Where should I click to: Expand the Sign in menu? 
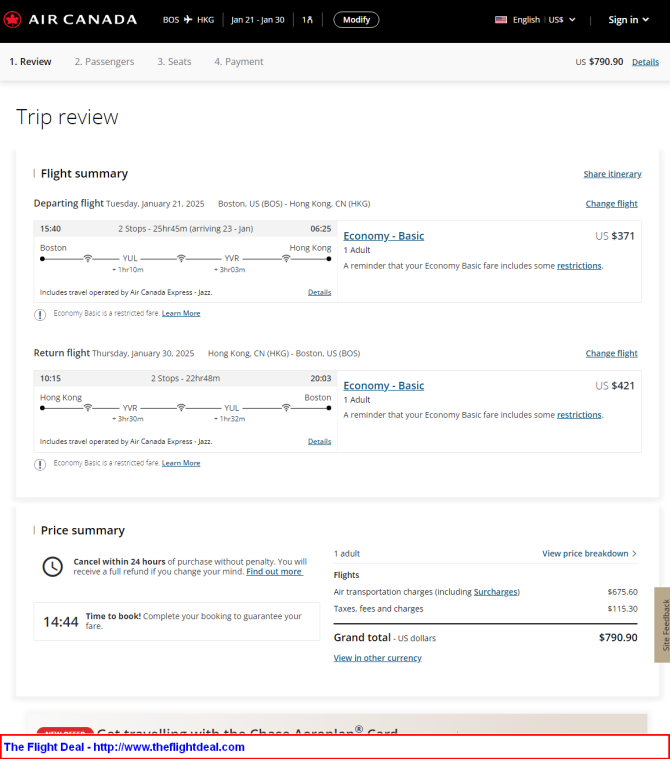click(628, 20)
